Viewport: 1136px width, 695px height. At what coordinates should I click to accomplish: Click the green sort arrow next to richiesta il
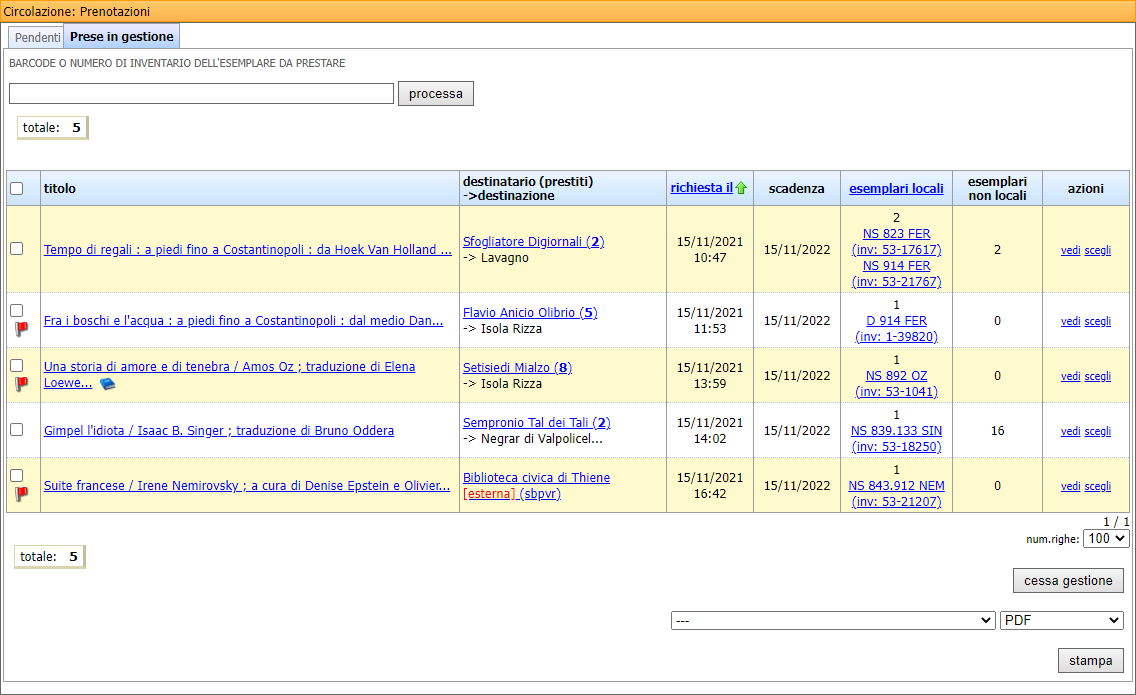click(x=741, y=188)
